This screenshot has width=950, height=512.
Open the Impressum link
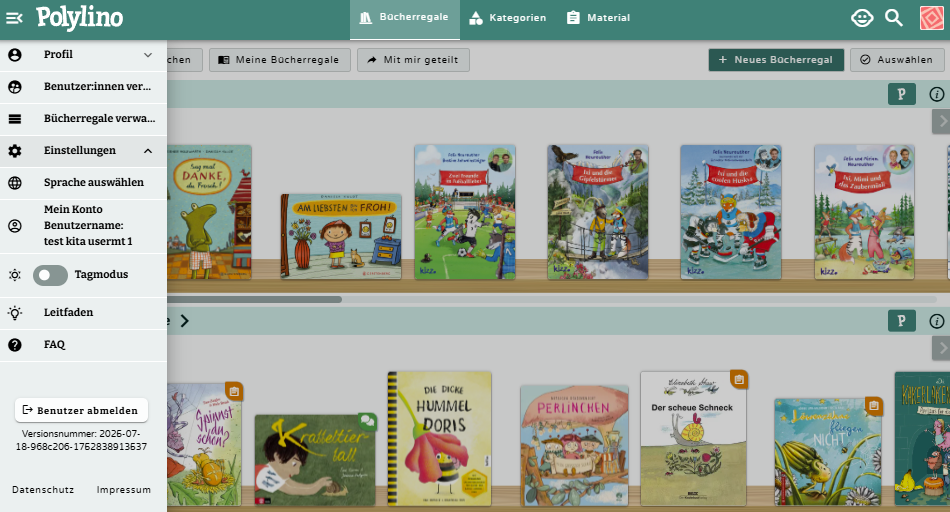[124, 490]
